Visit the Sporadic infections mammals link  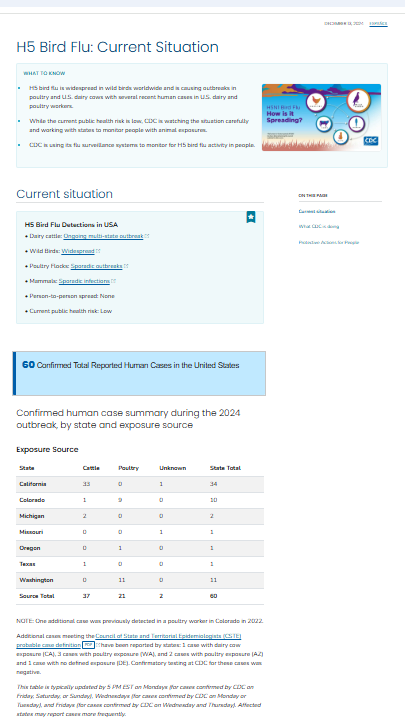click(x=84, y=281)
